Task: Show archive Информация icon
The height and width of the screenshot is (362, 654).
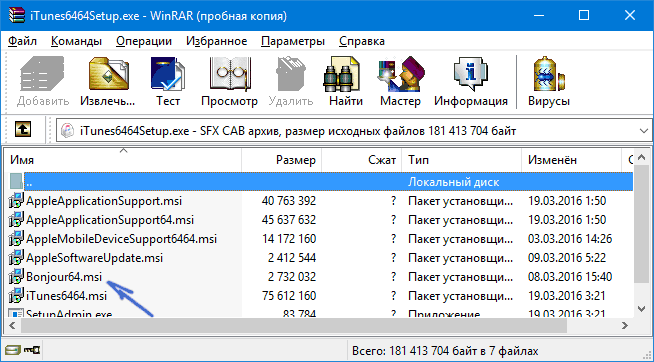Action: click(x=470, y=74)
